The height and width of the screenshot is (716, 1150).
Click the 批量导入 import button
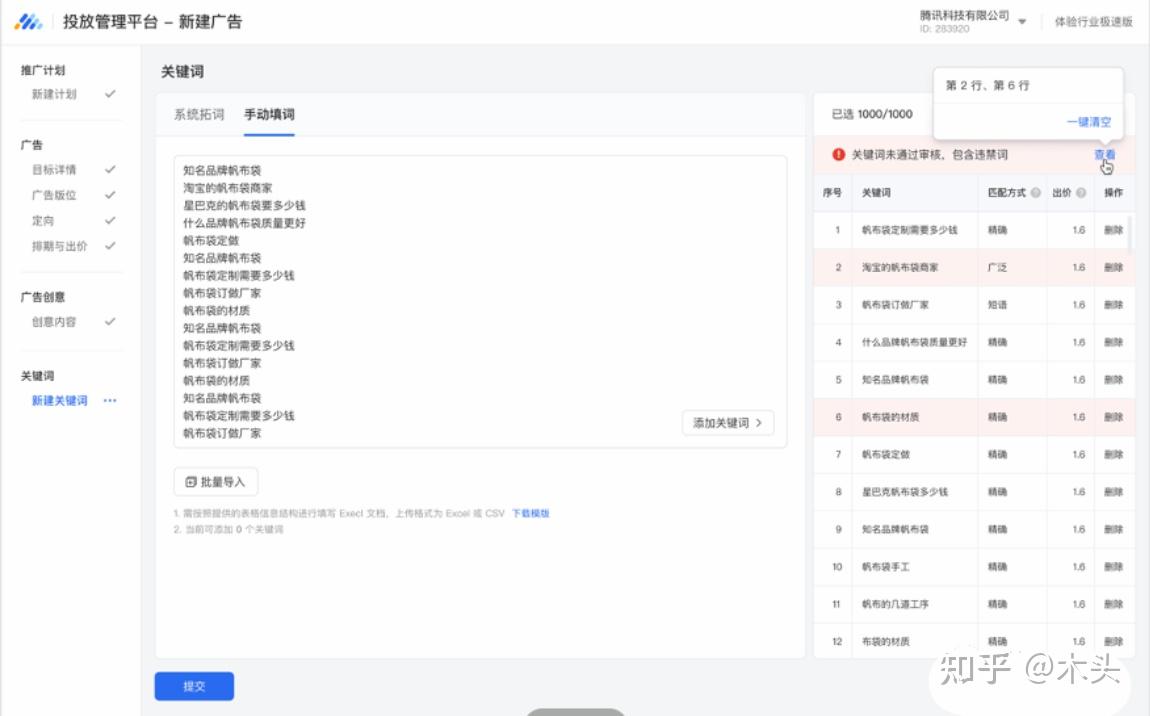[215, 482]
